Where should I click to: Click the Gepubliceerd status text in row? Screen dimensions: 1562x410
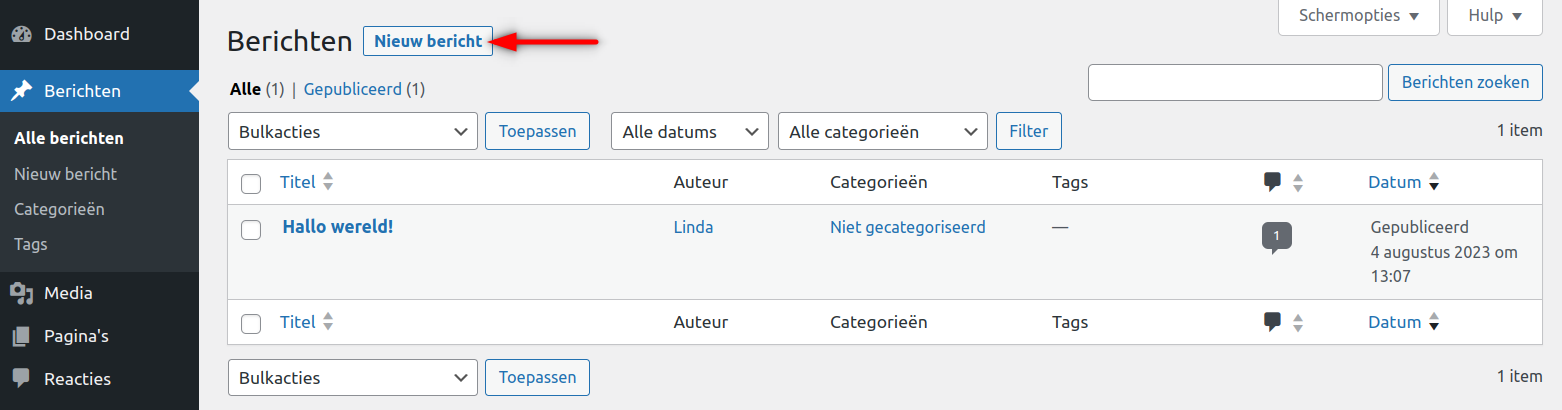click(x=1419, y=227)
